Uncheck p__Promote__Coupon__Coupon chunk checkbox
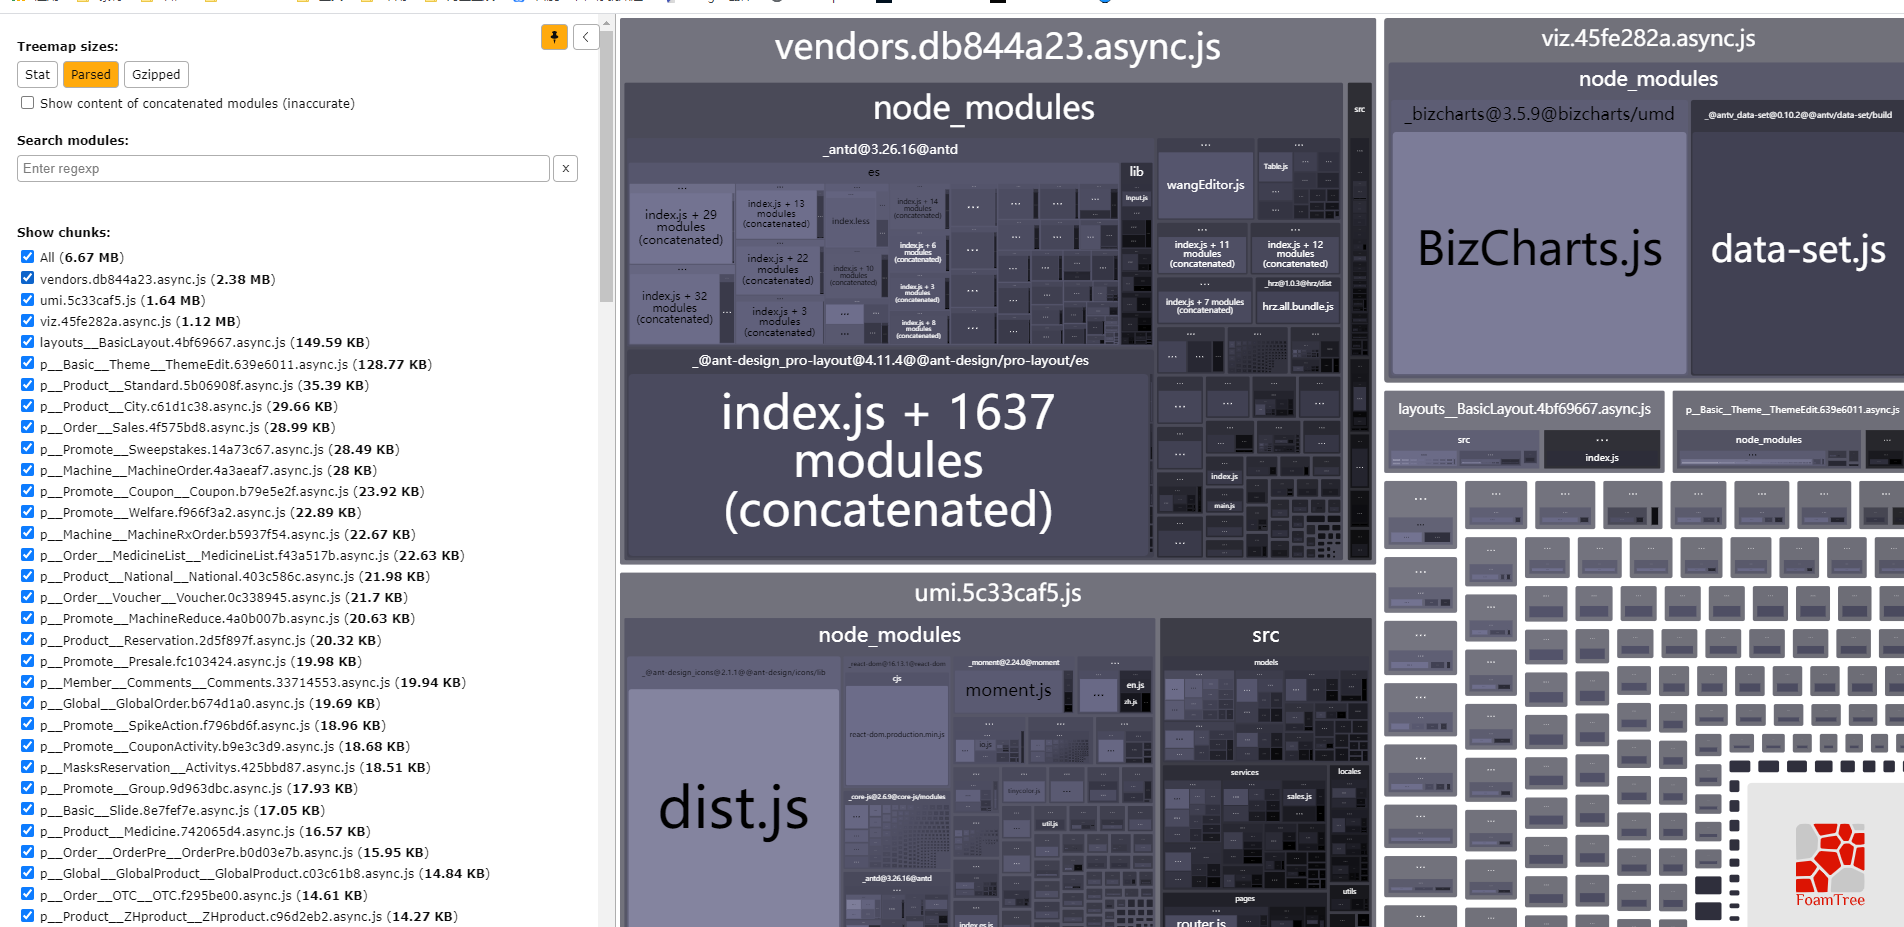Image resolution: width=1904 pixels, height=927 pixels. pos(28,491)
